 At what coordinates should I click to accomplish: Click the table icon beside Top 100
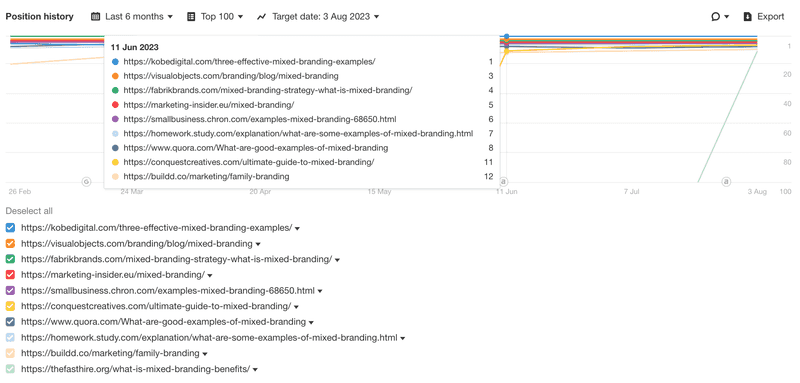(x=191, y=16)
